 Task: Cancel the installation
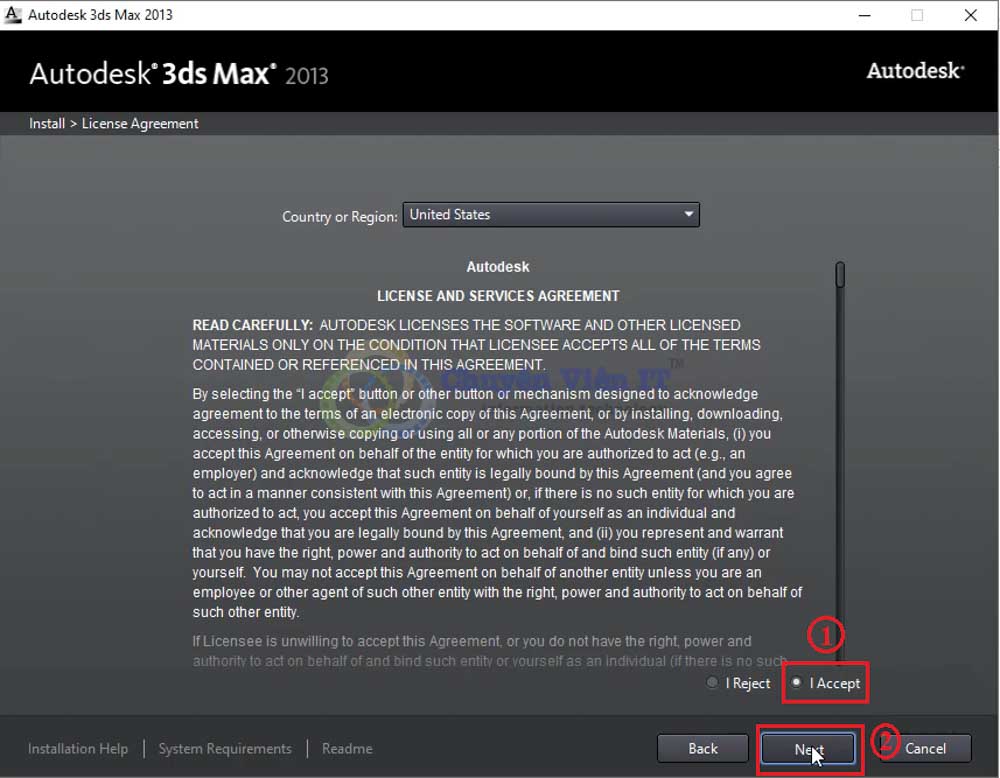925,749
